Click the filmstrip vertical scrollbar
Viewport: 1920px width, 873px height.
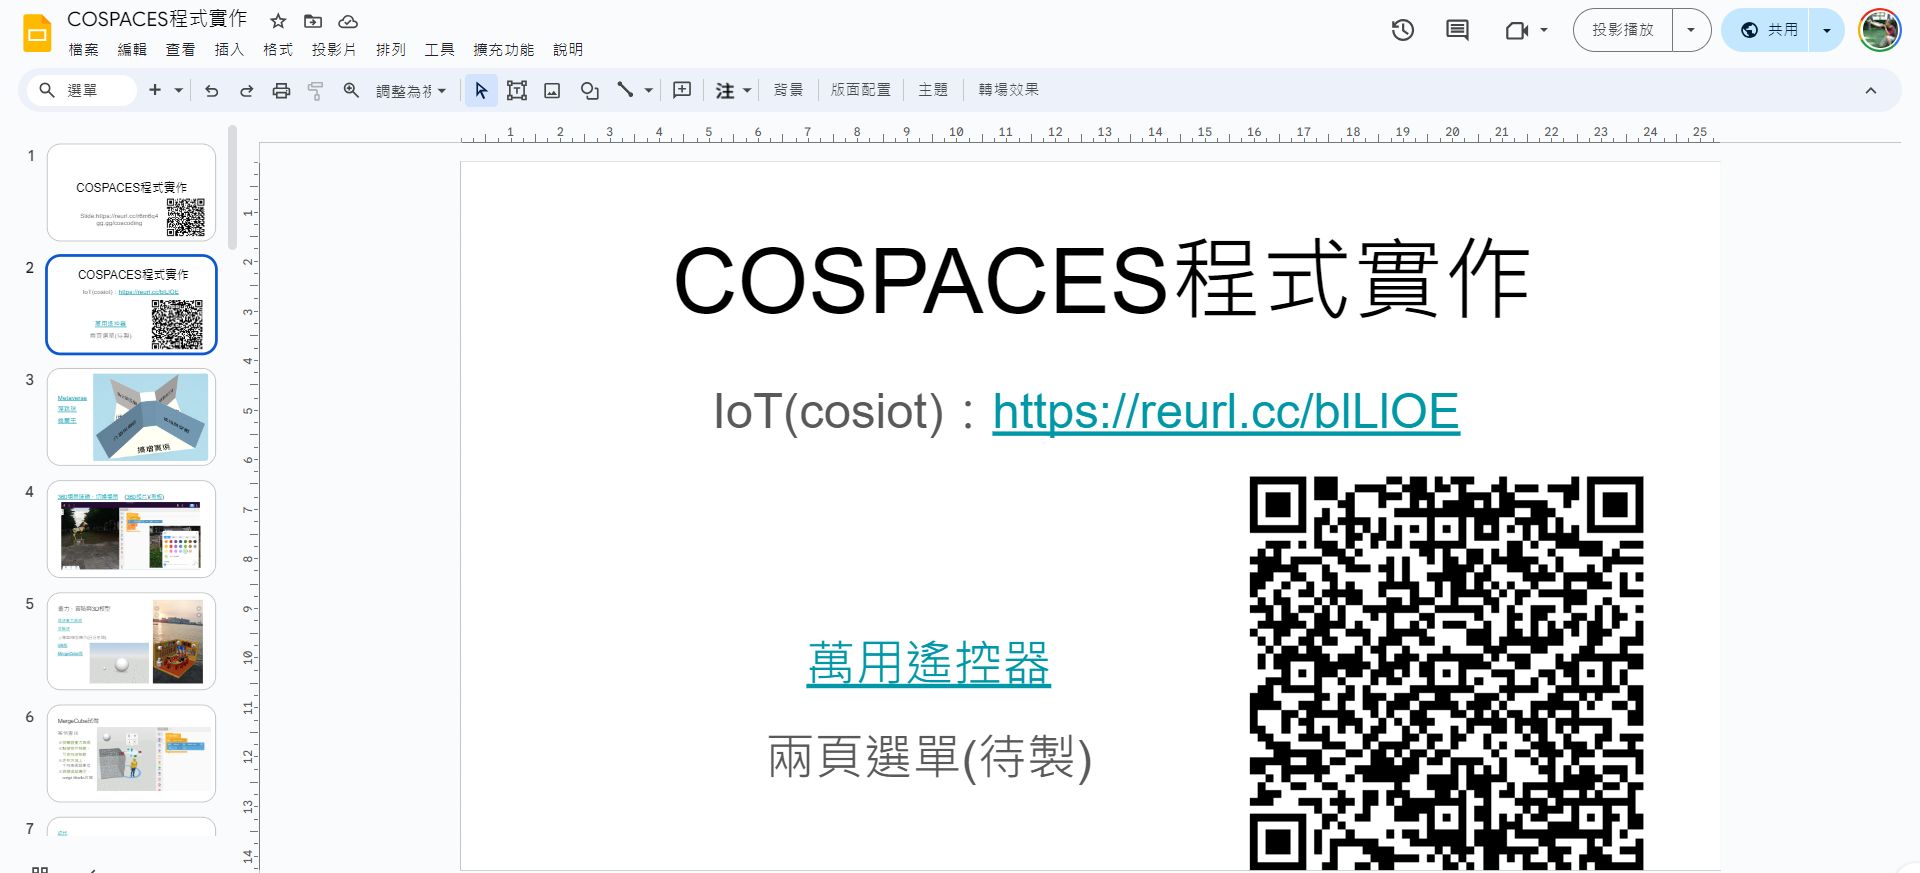click(x=232, y=187)
